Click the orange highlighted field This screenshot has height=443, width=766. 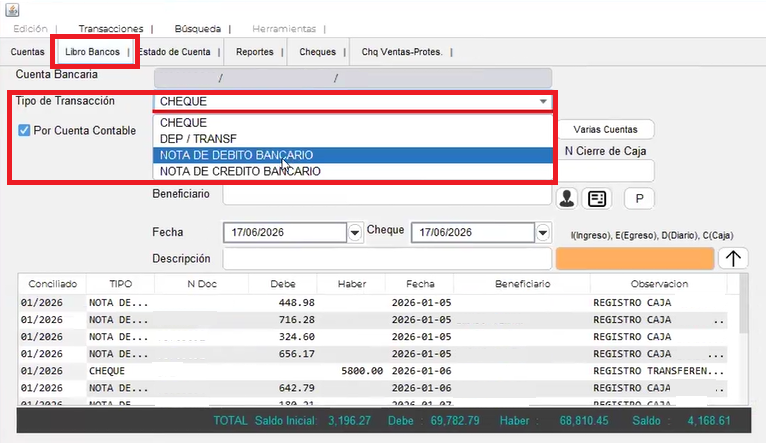(x=635, y=258)
